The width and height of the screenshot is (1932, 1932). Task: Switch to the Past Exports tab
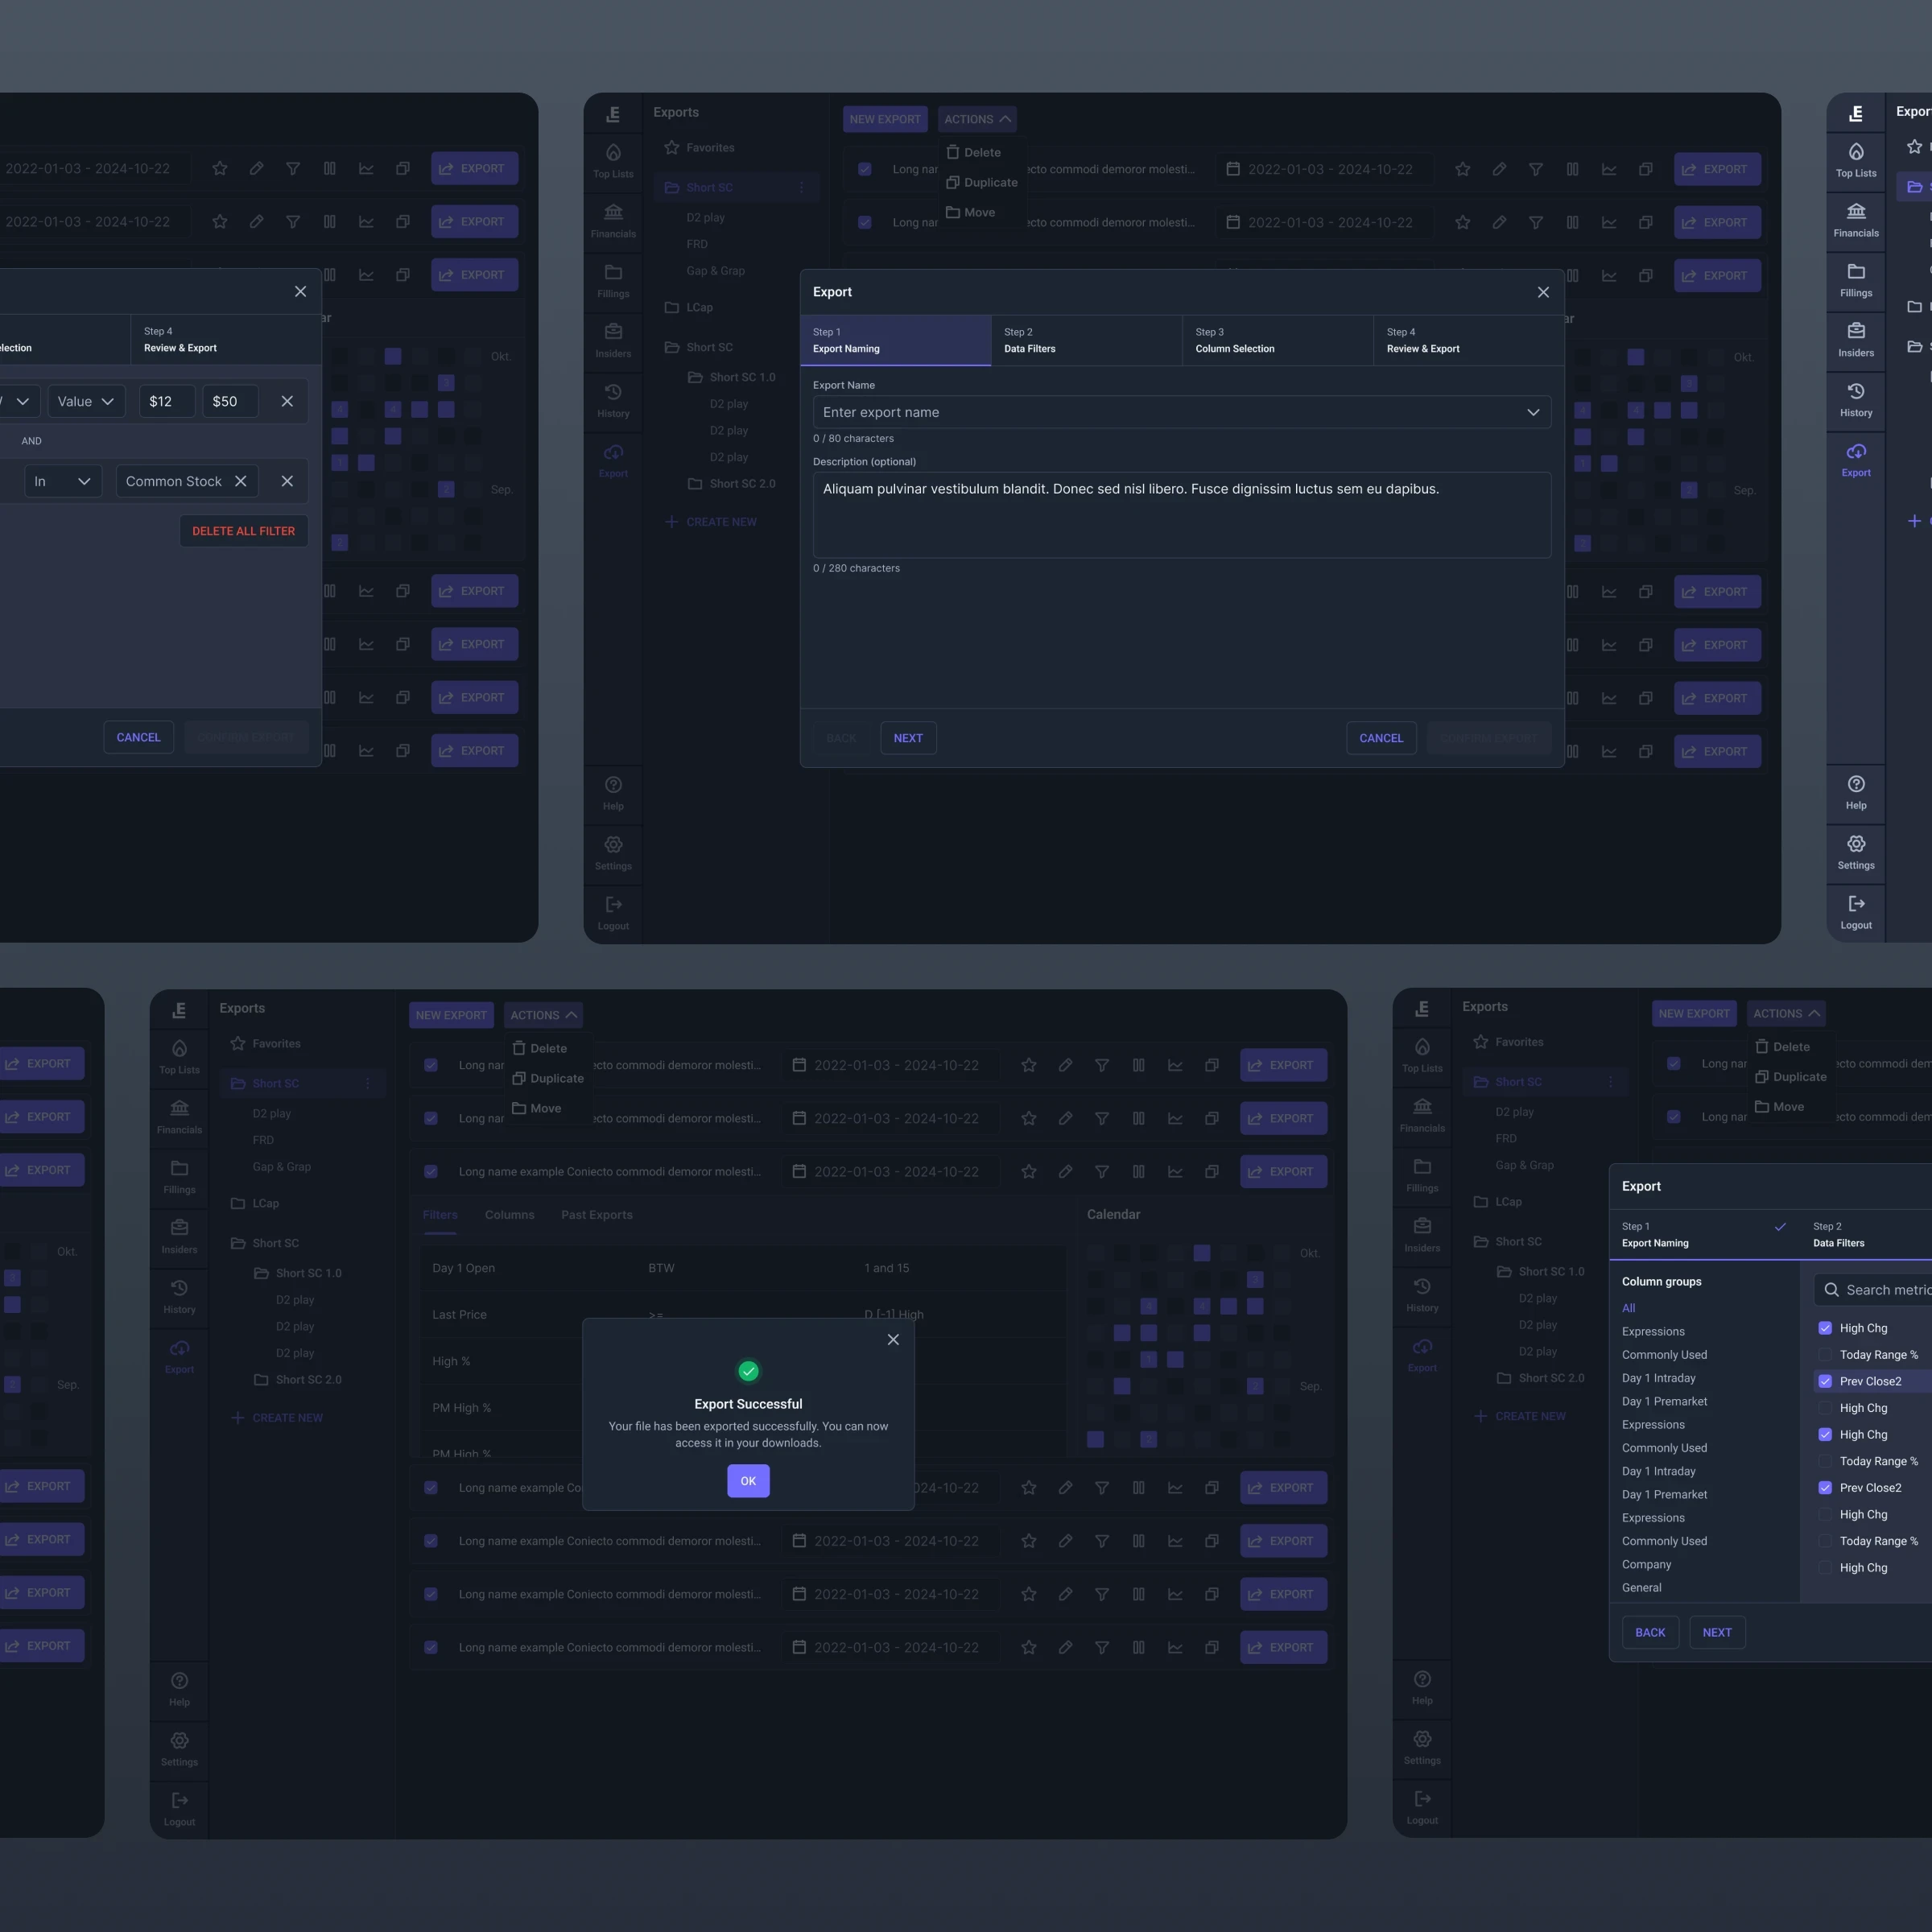tap(596, 1215)
